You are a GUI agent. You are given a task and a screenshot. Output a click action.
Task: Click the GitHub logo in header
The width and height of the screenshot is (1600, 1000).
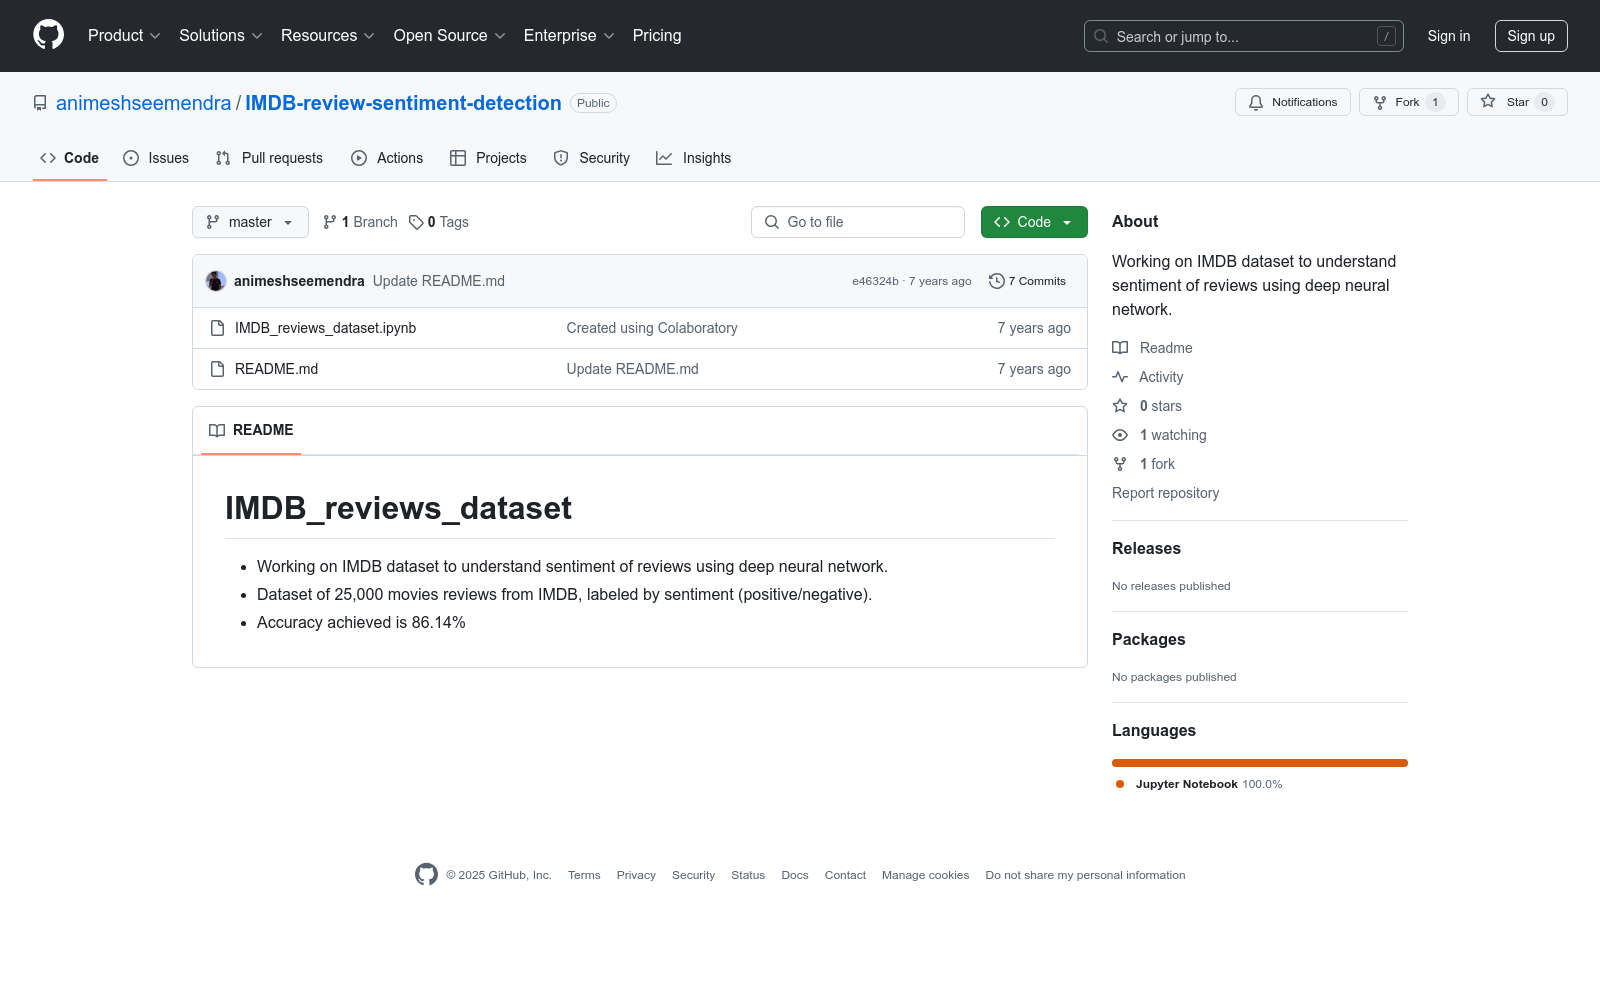(48, 35)
